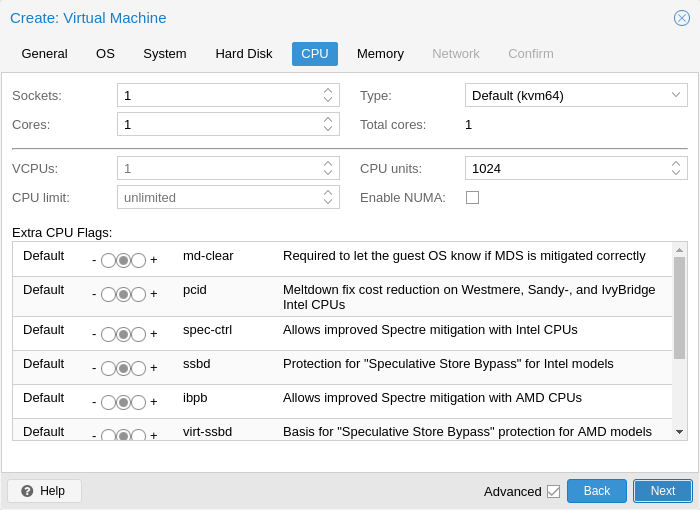Click the Next button
Viewport: 700px width, 510px height.
click(x=662, y=491)
